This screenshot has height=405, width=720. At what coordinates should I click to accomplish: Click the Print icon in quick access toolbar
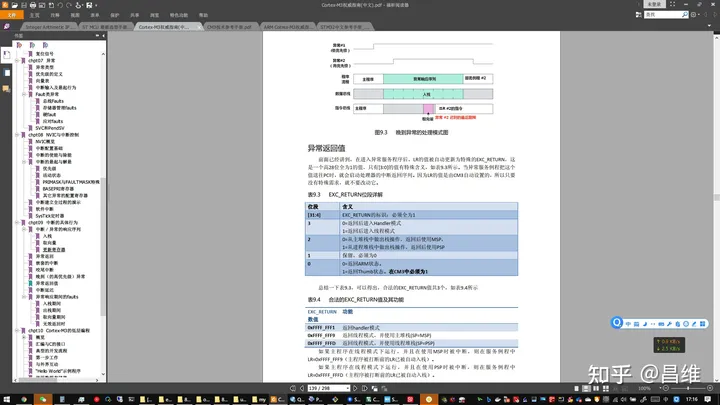click(x=33, y=5)
